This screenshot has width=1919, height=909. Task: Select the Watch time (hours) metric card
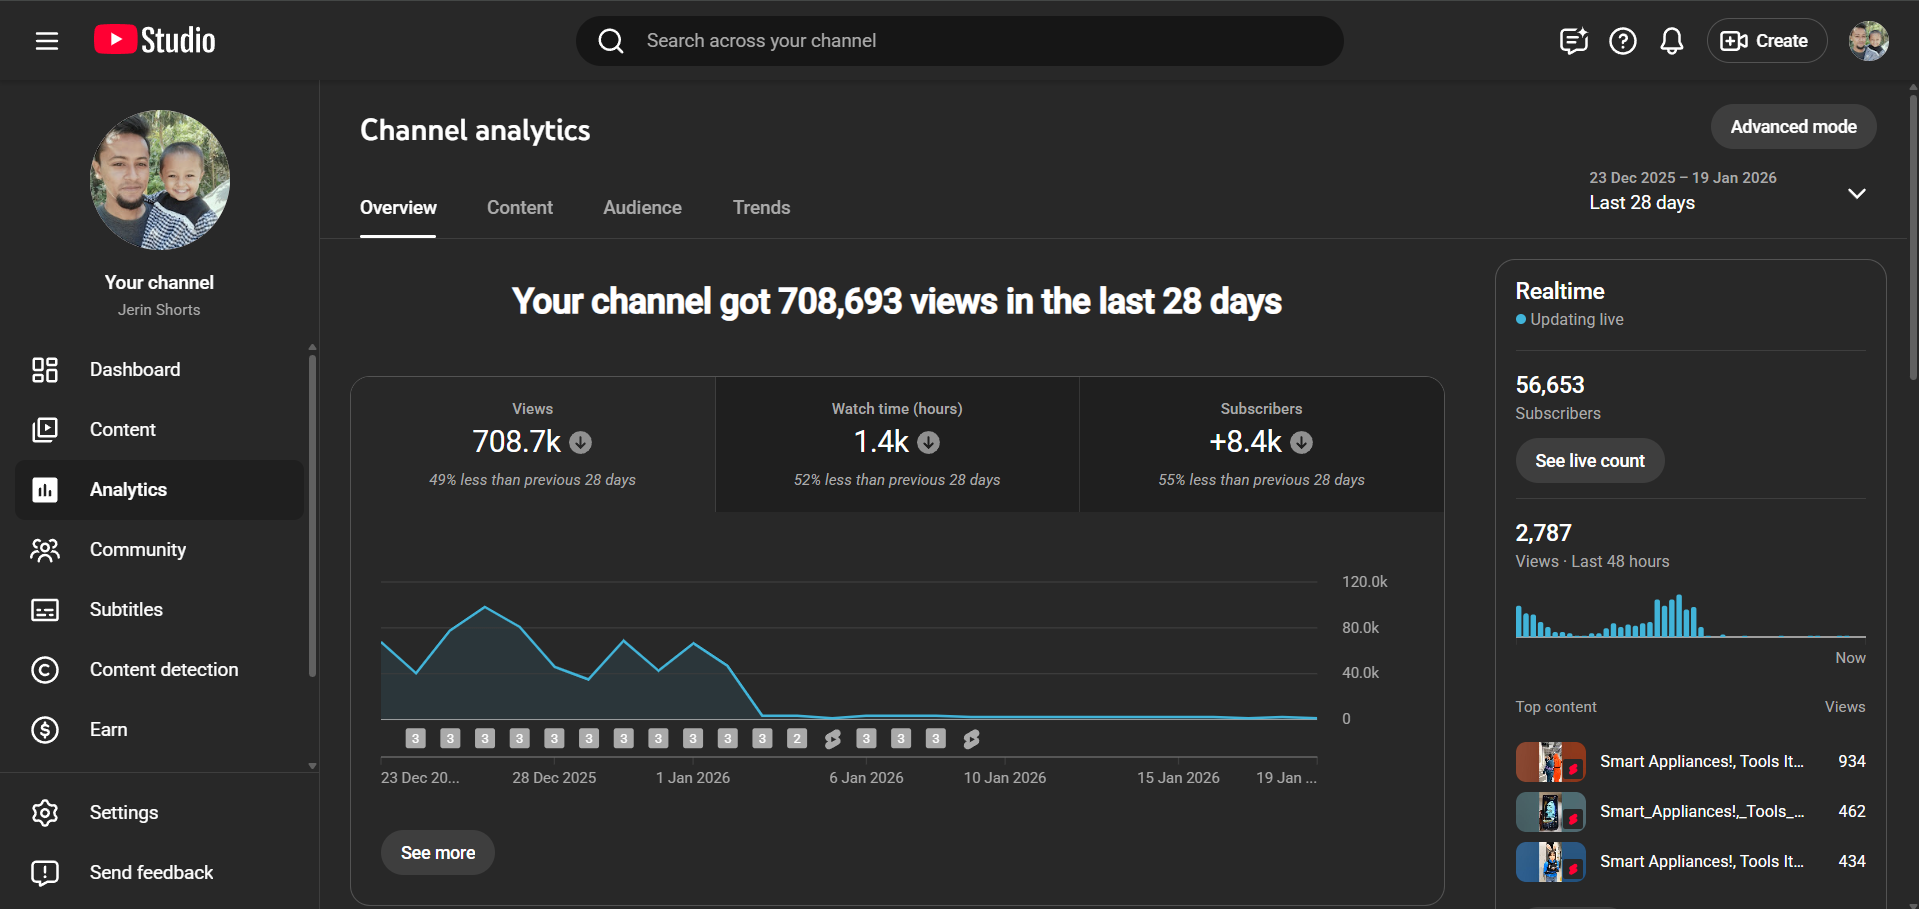(x=897, y=445)
